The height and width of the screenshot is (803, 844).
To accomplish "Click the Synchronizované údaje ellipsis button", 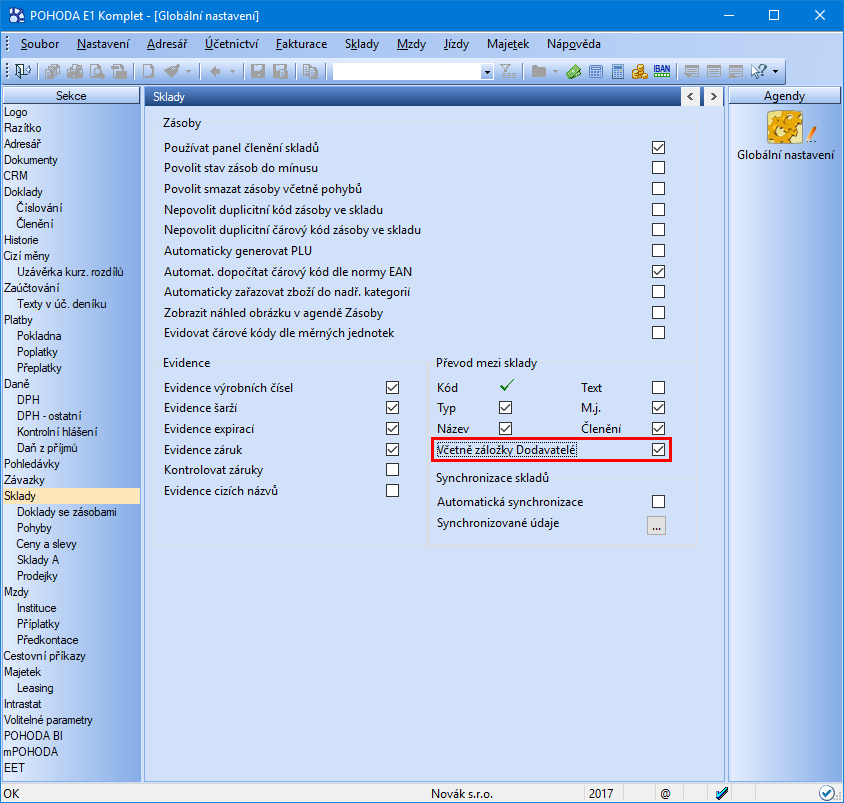I will [x=656, y=526].
